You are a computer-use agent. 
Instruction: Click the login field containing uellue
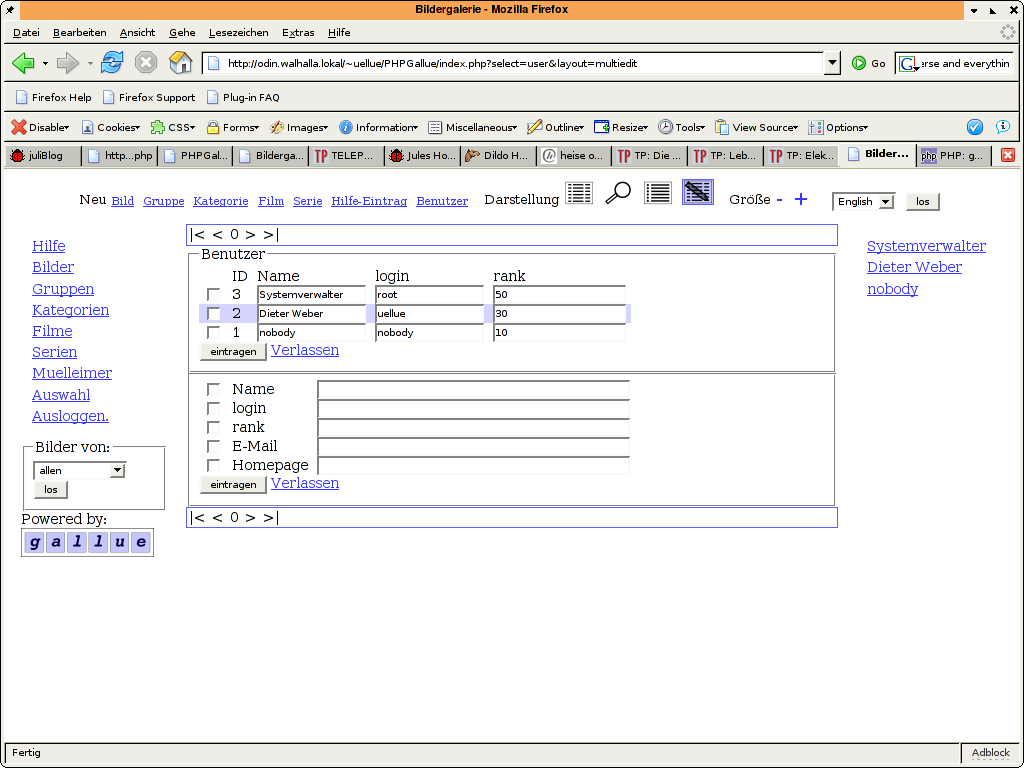429,314
